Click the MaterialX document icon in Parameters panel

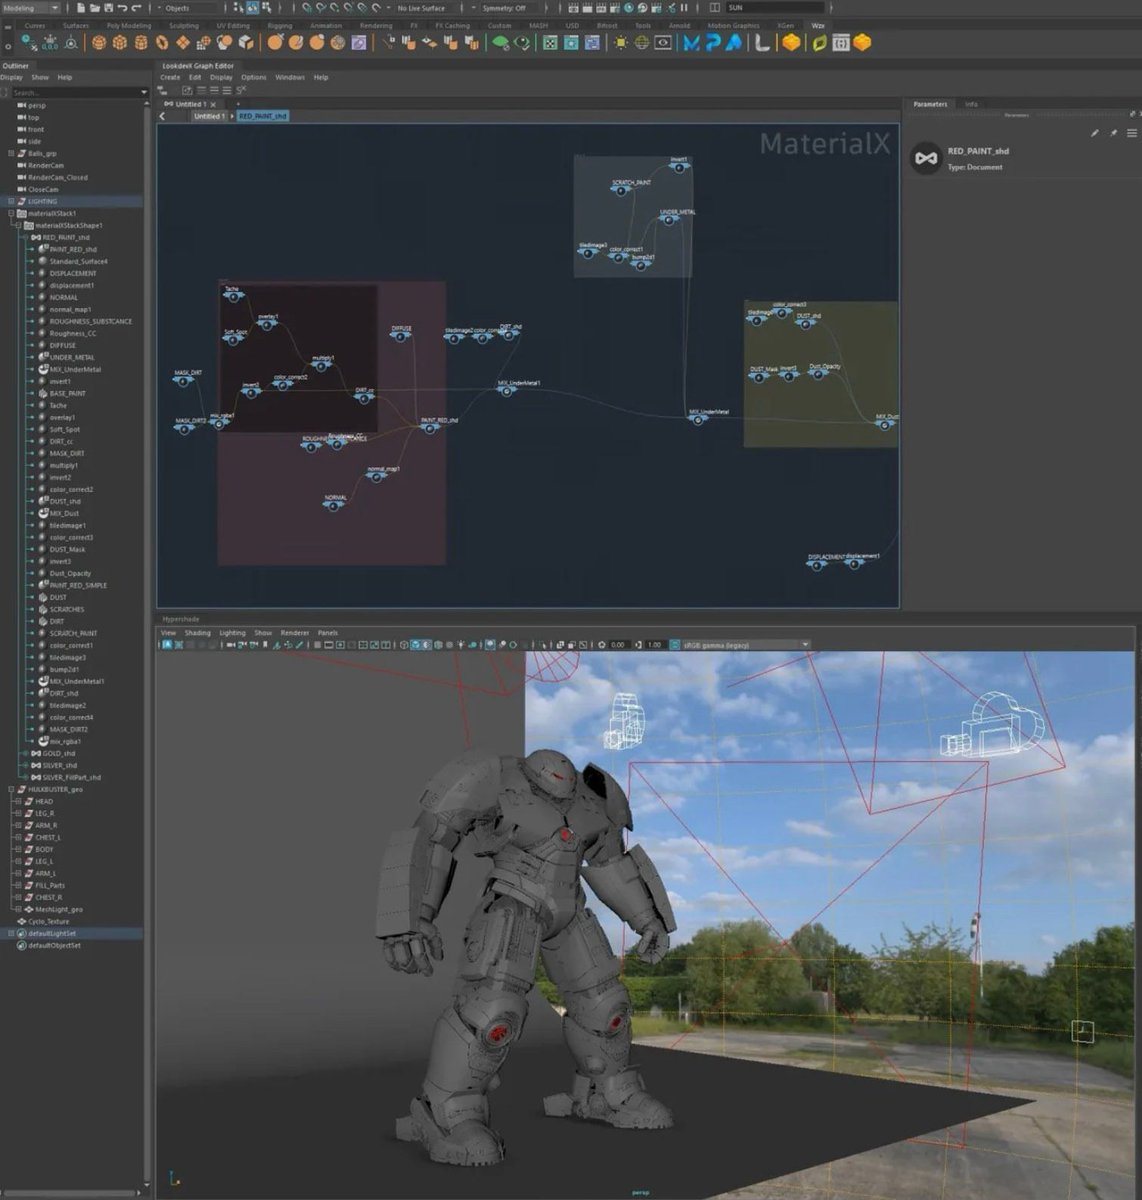[x=926, y=158]
